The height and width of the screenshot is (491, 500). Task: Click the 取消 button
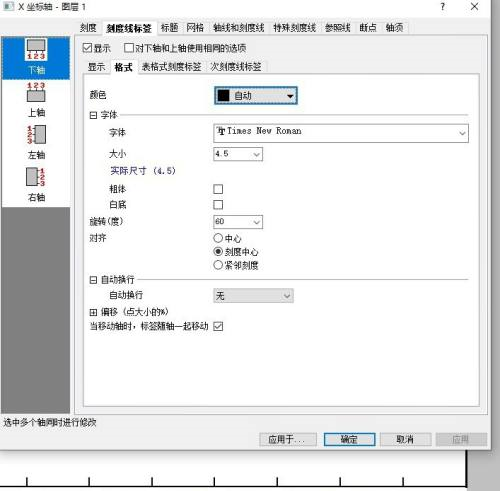(405, 439)
